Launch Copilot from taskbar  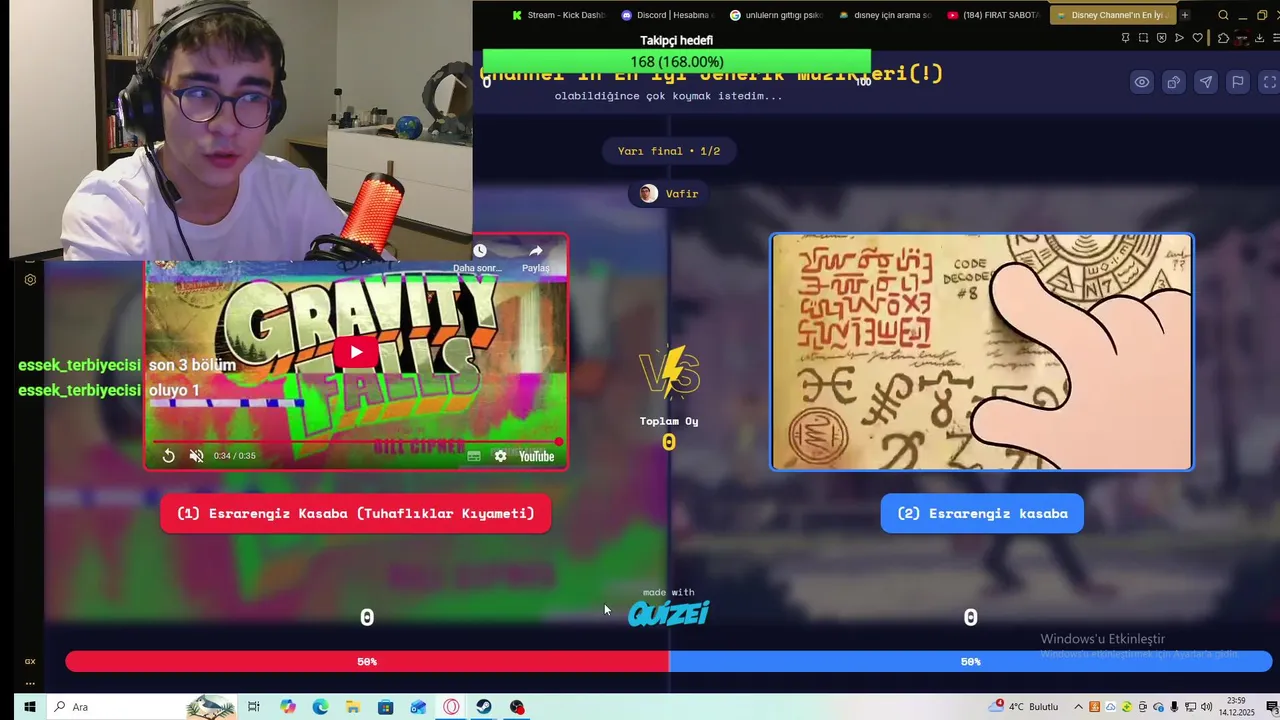pos(288,707)
